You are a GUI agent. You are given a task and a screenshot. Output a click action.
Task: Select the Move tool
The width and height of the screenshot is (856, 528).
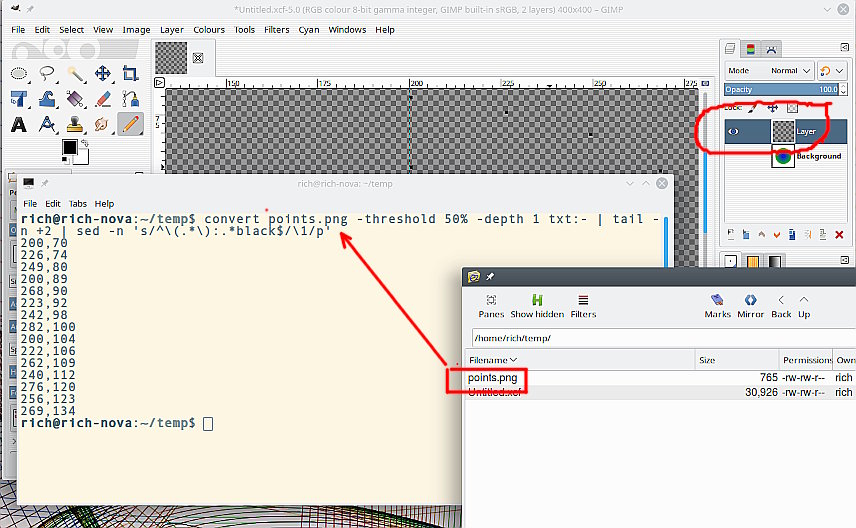[x=103, y=73]
